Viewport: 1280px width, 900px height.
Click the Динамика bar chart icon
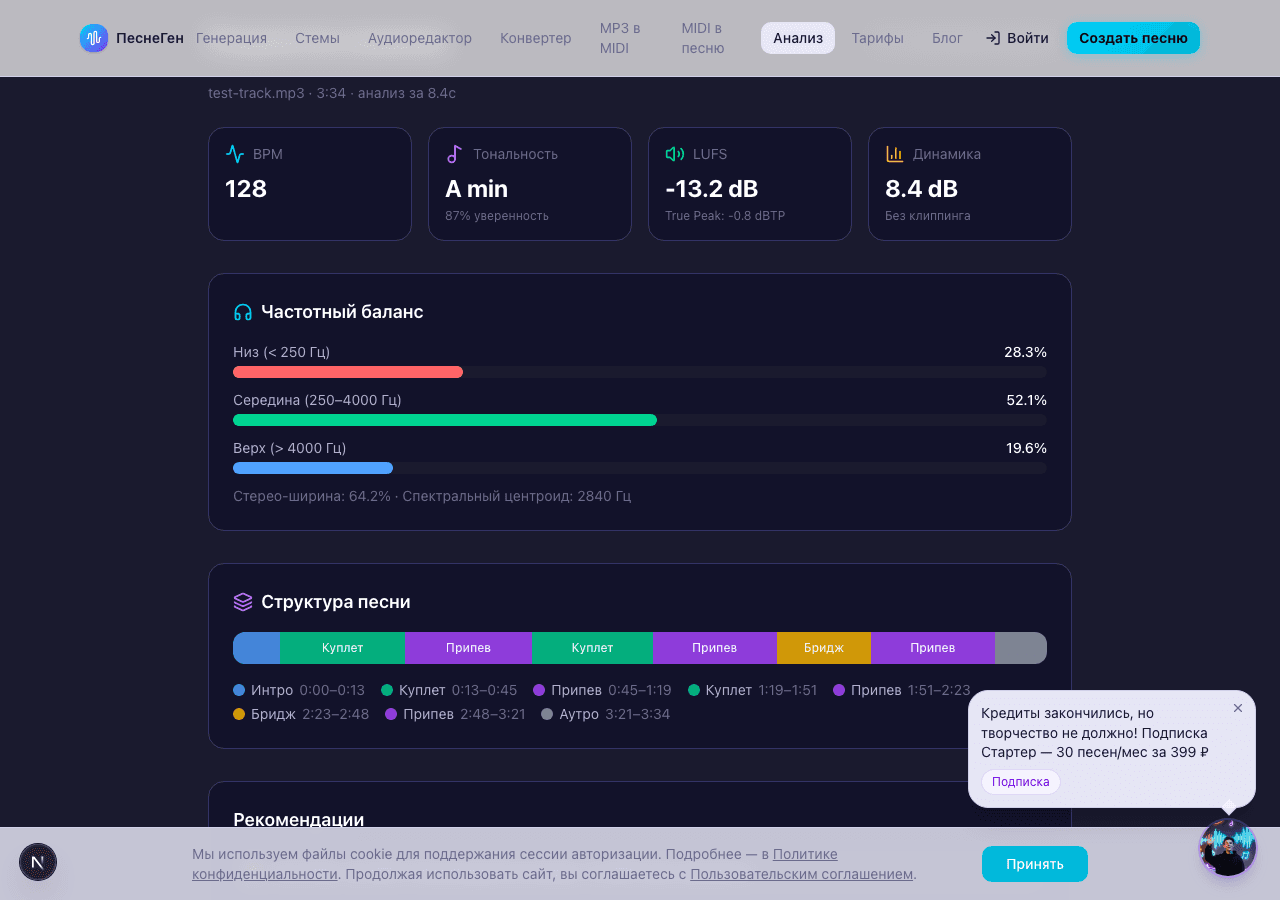[x=895, y=154]
